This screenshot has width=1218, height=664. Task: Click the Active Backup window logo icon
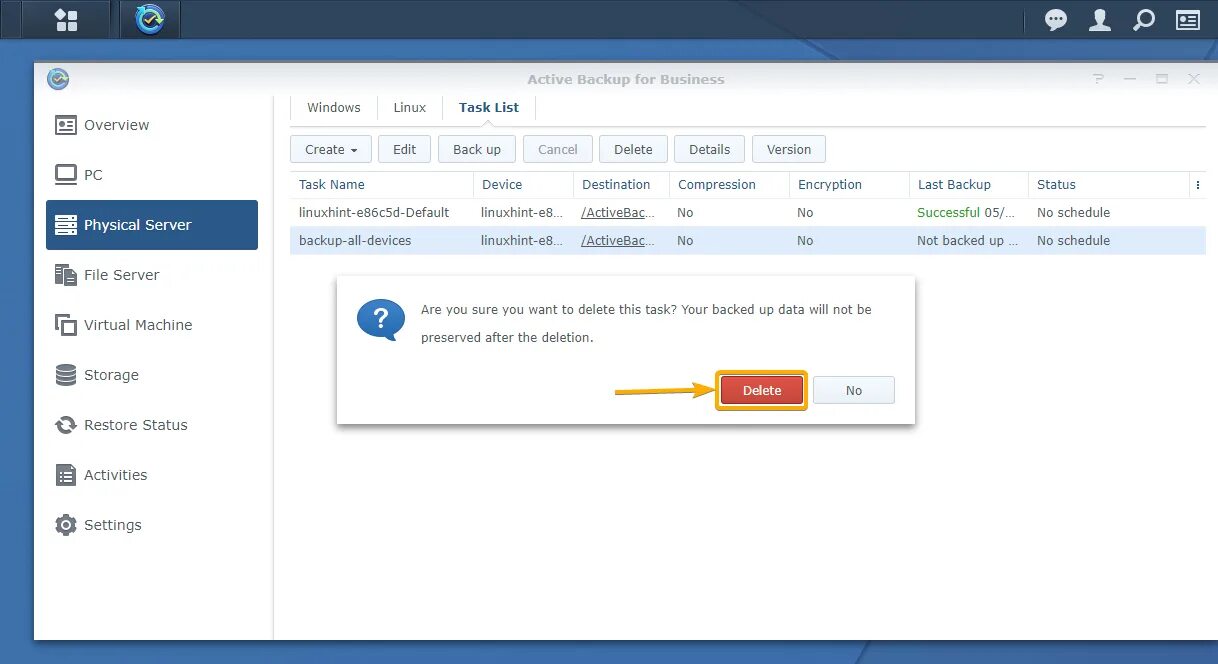coord(58,79)
